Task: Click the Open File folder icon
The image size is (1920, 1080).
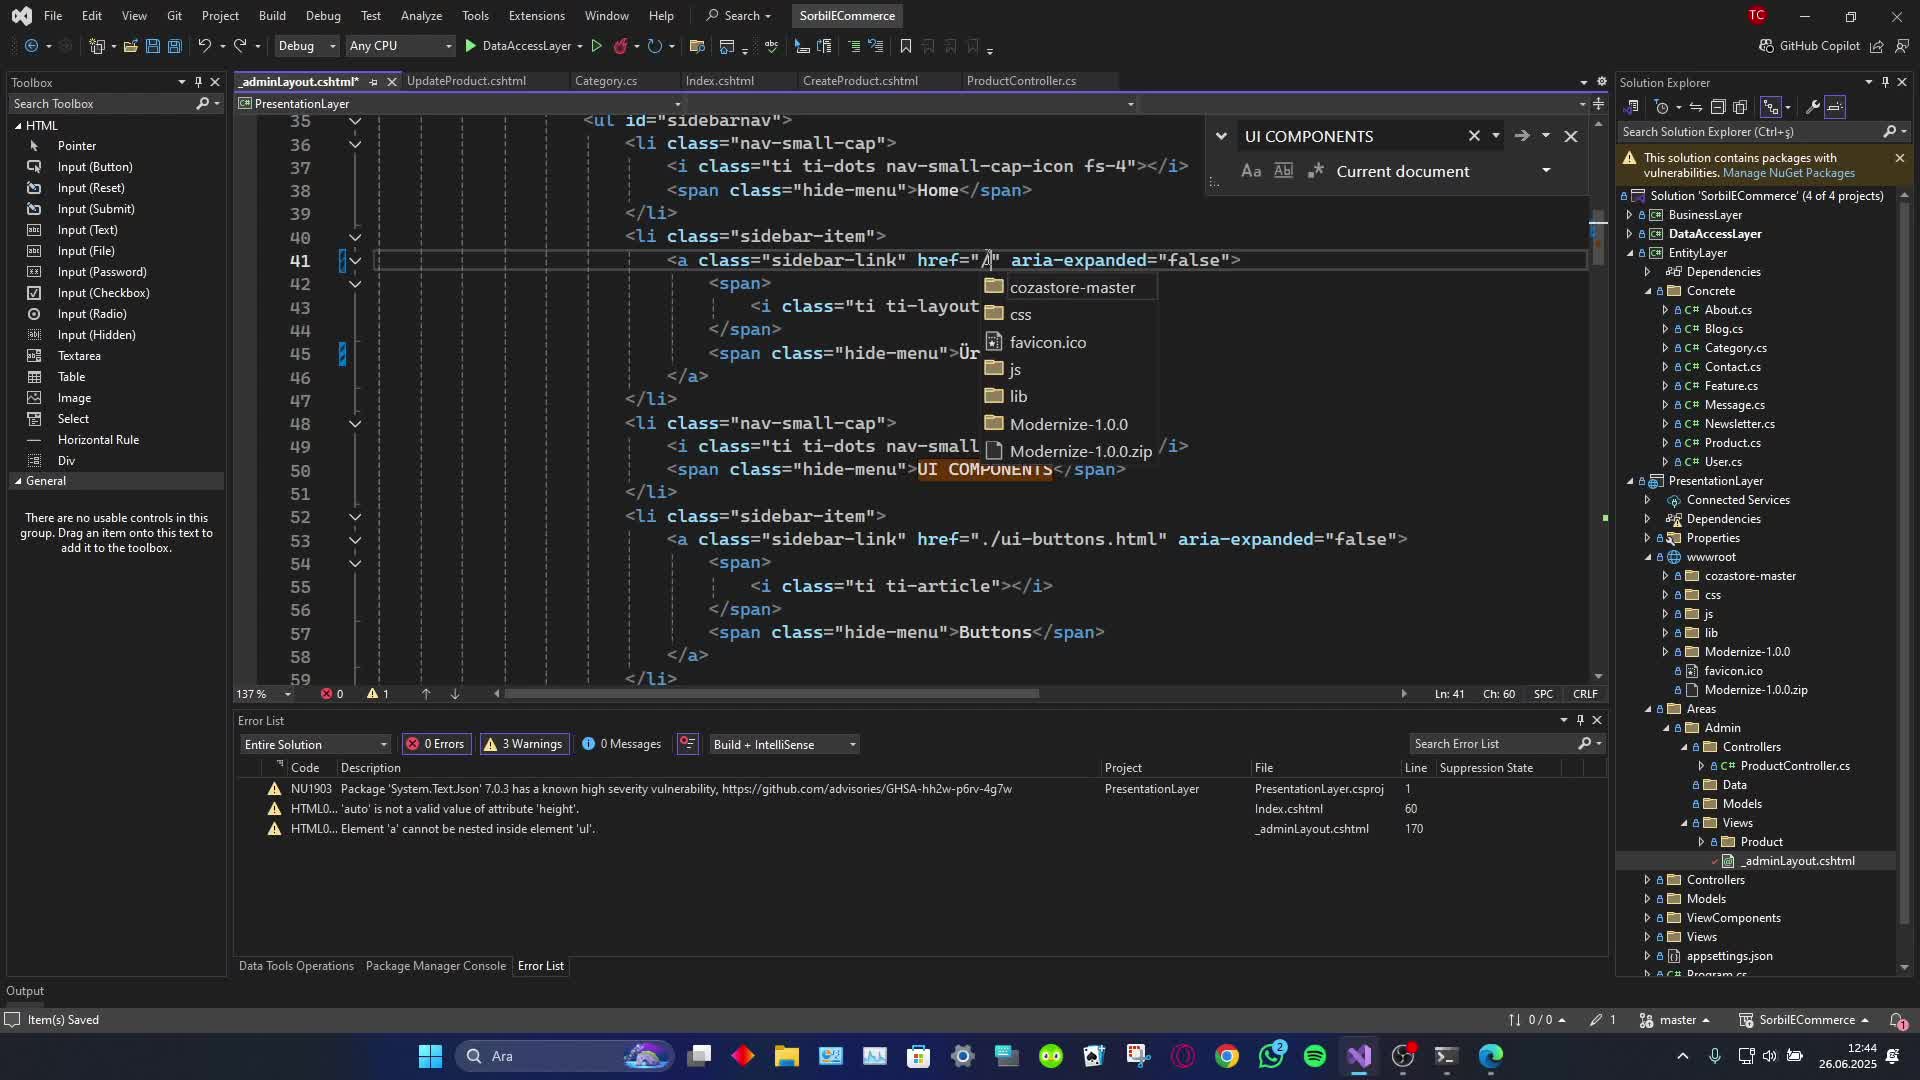Action: (130, 46)
